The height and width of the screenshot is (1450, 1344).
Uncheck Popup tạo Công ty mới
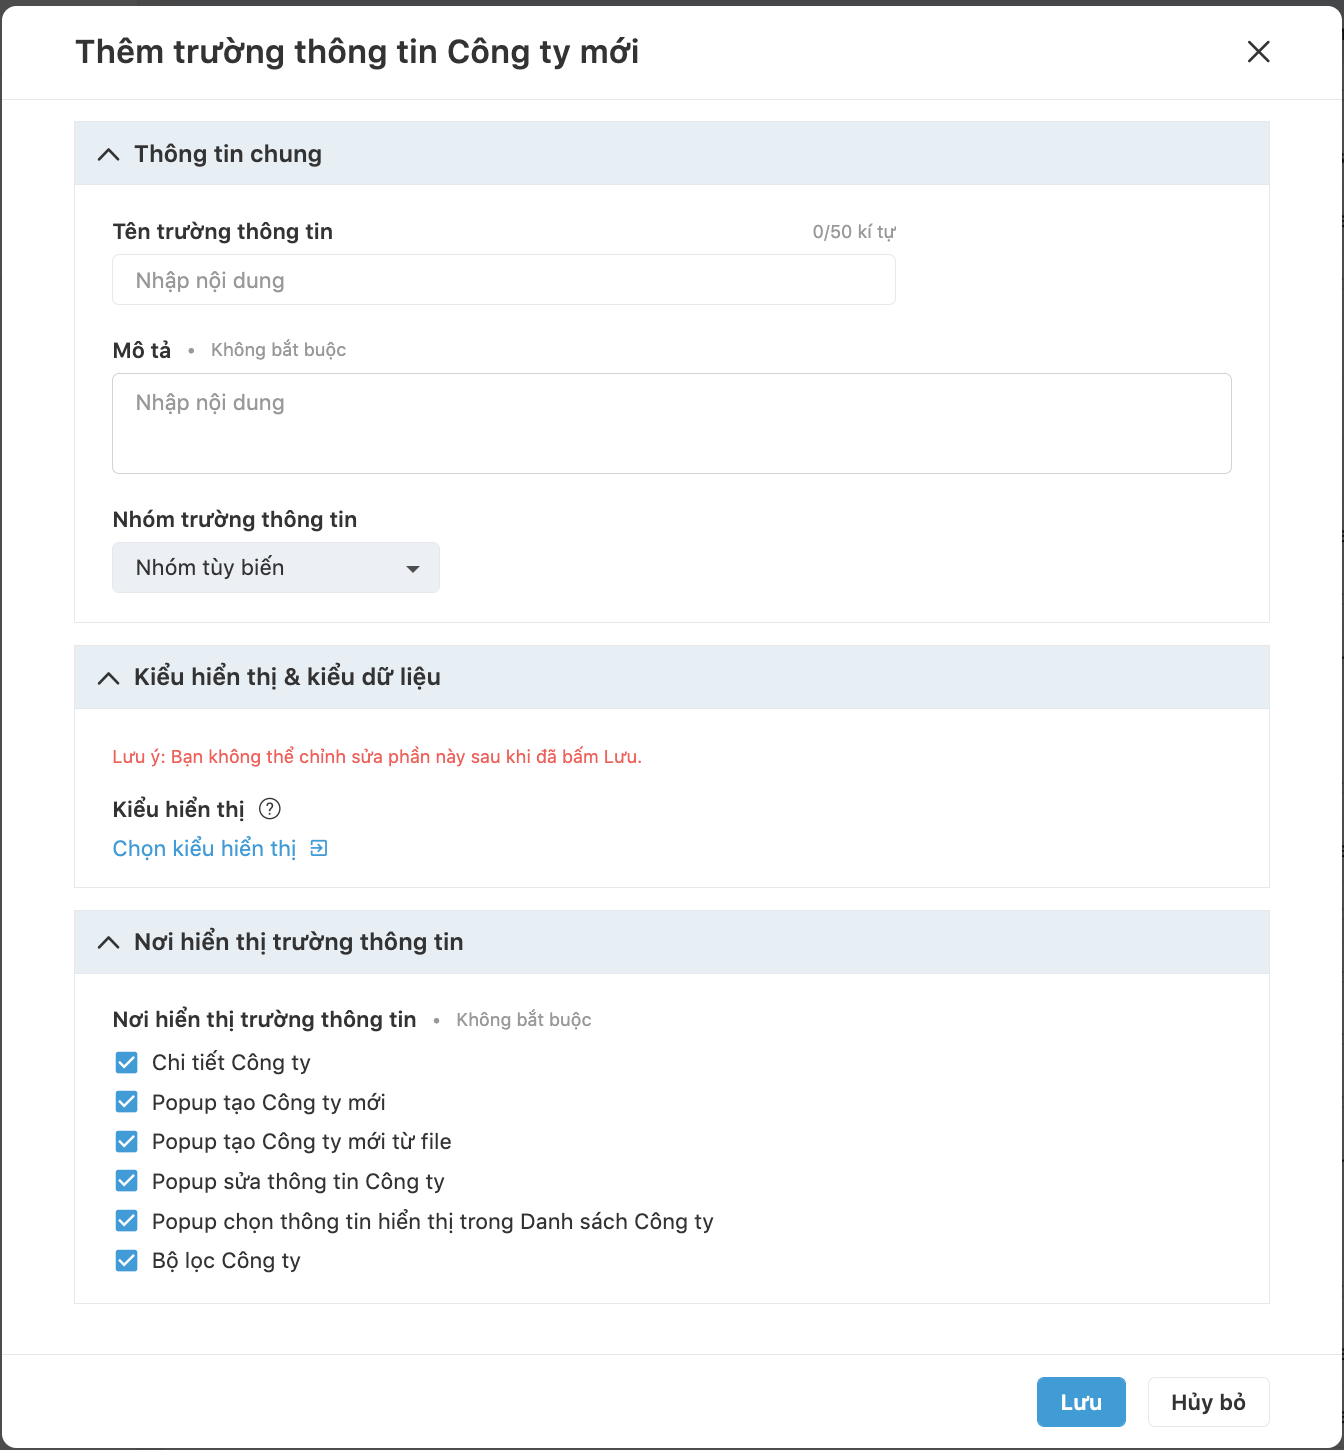127,1102
